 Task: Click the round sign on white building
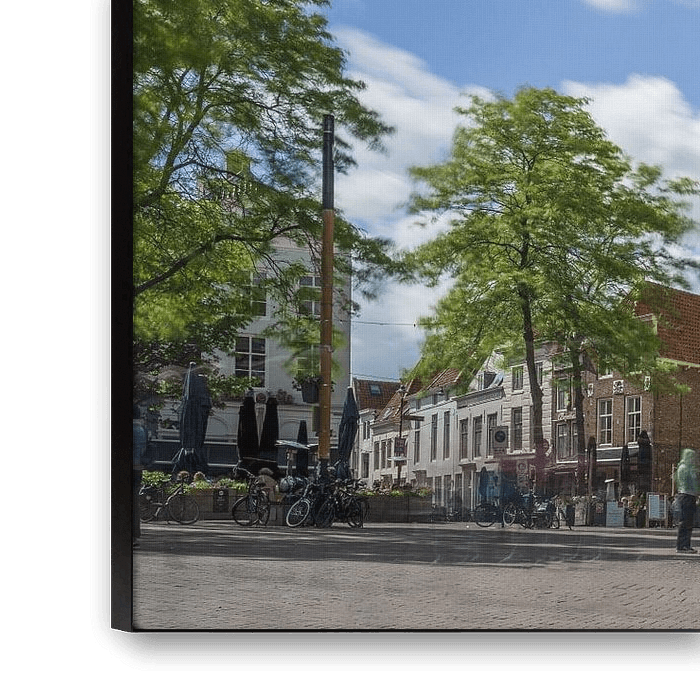499,435
